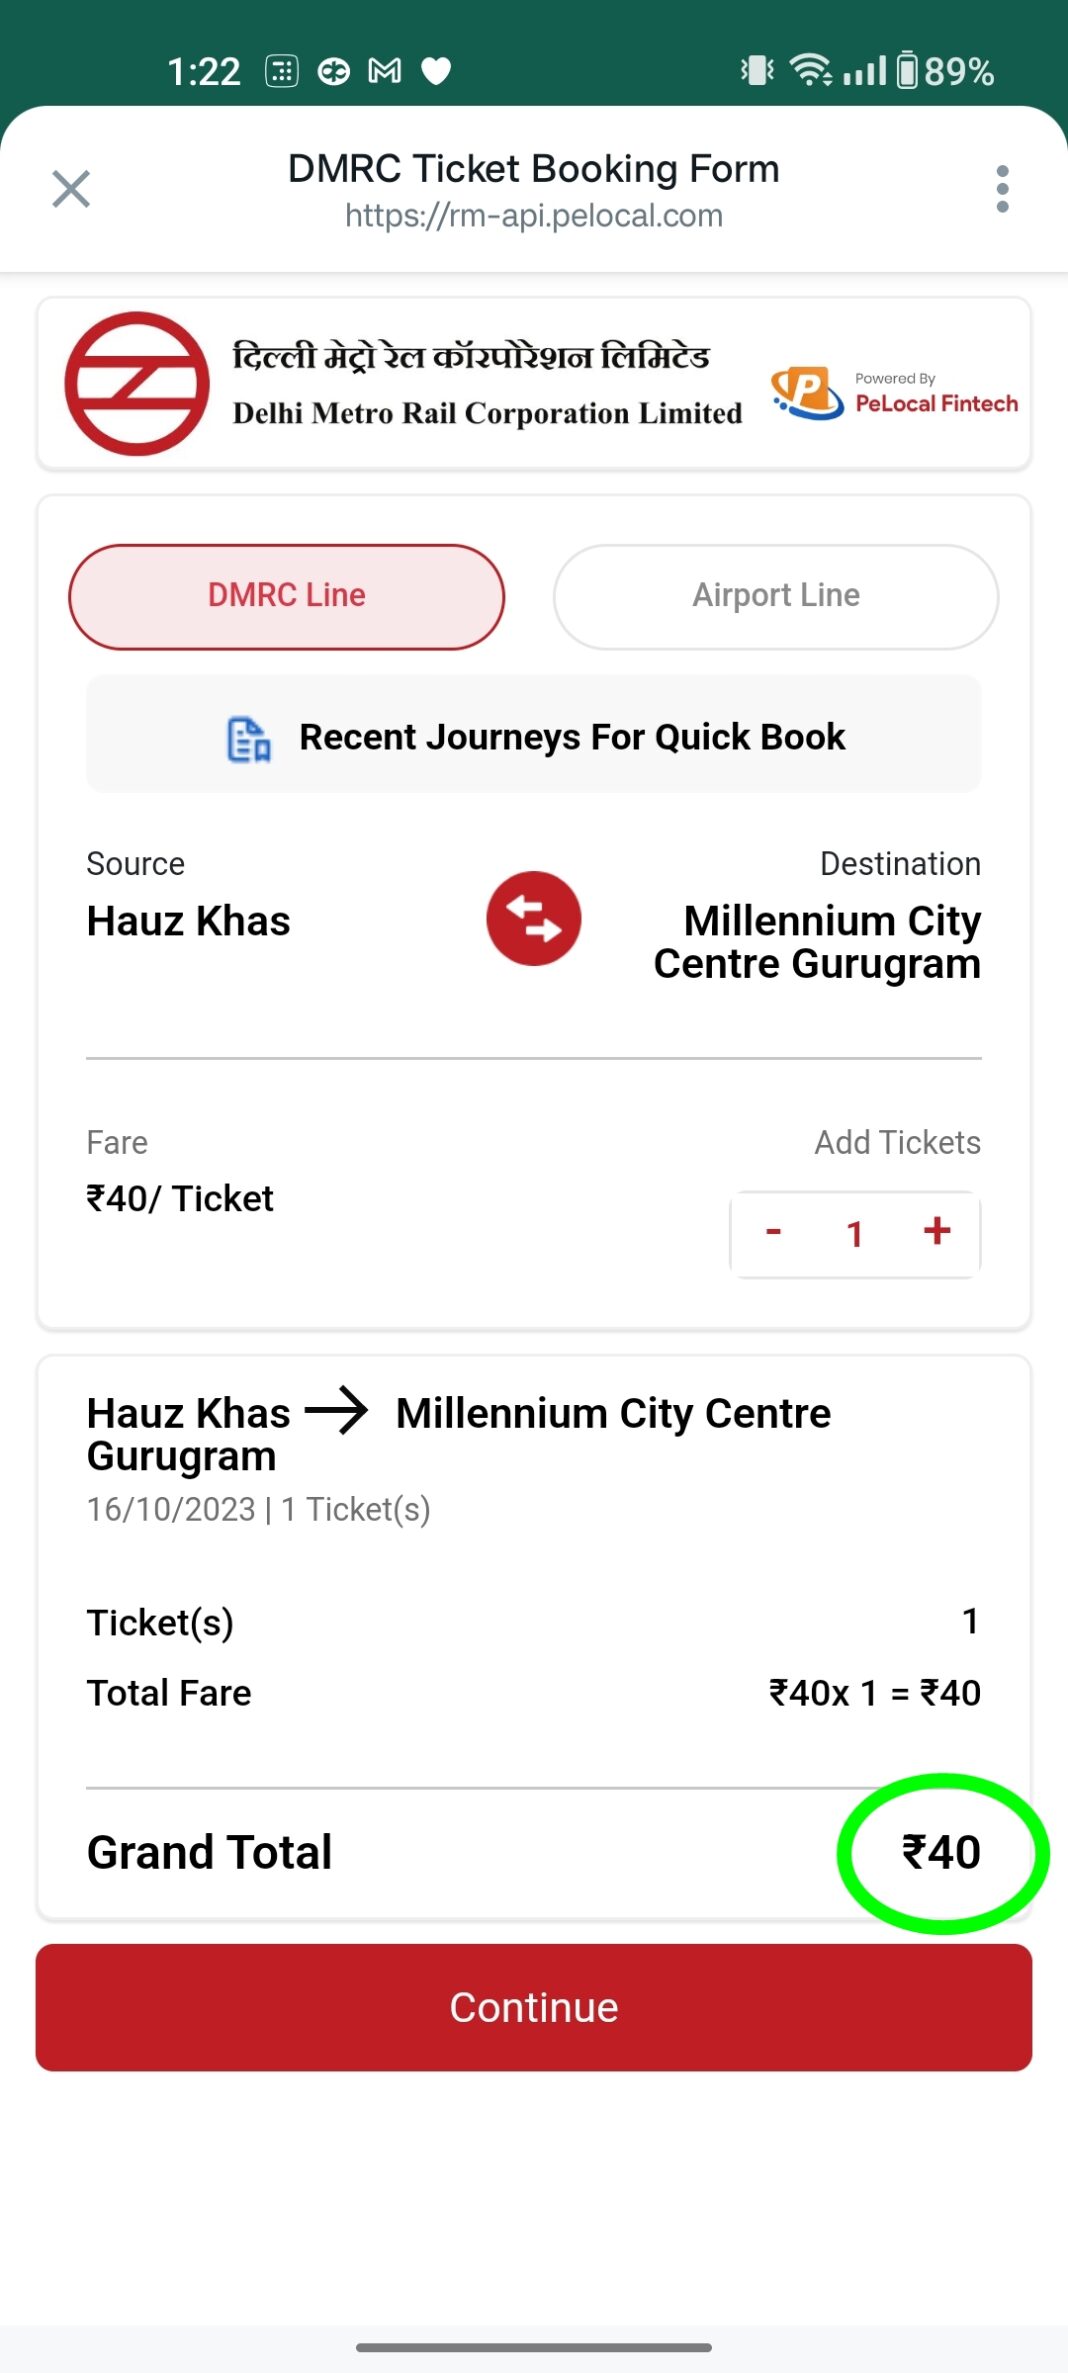Increase ticket count with plus stepper
Image resolution: width=1068 pixels, height=2373 pixels.
[x=936, y=1233]
